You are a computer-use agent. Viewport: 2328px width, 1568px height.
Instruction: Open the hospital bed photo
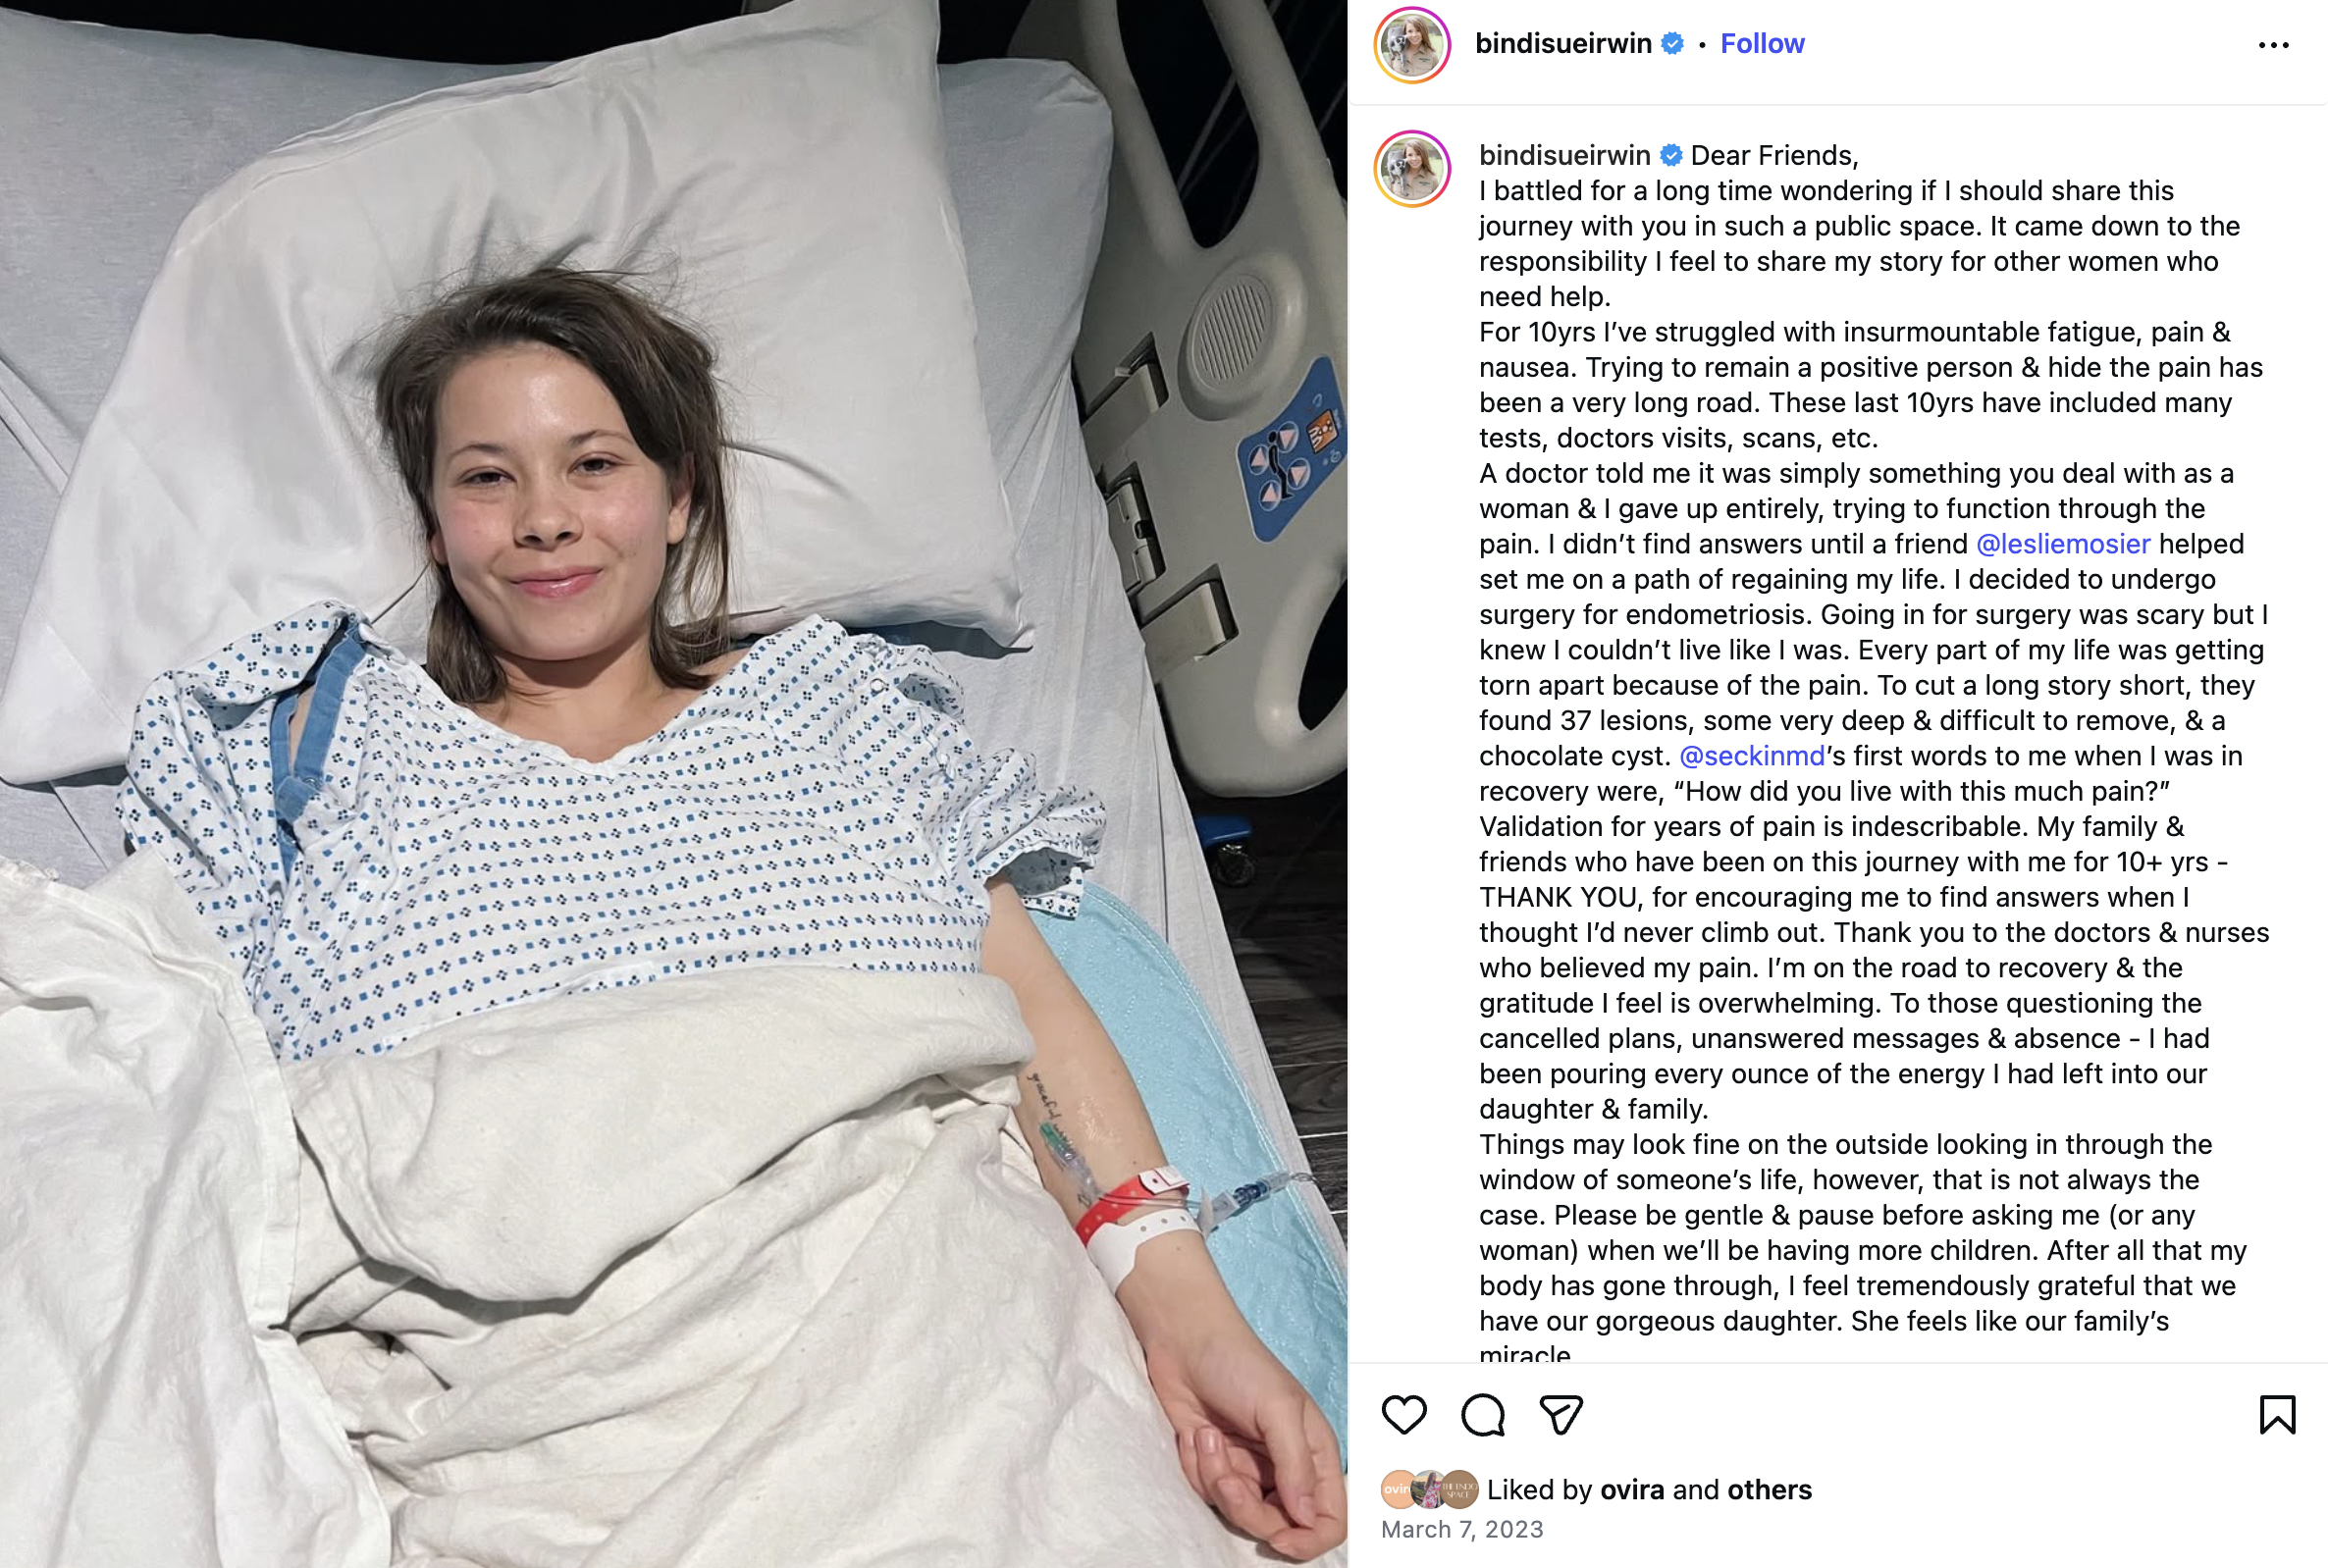(674, 784)
